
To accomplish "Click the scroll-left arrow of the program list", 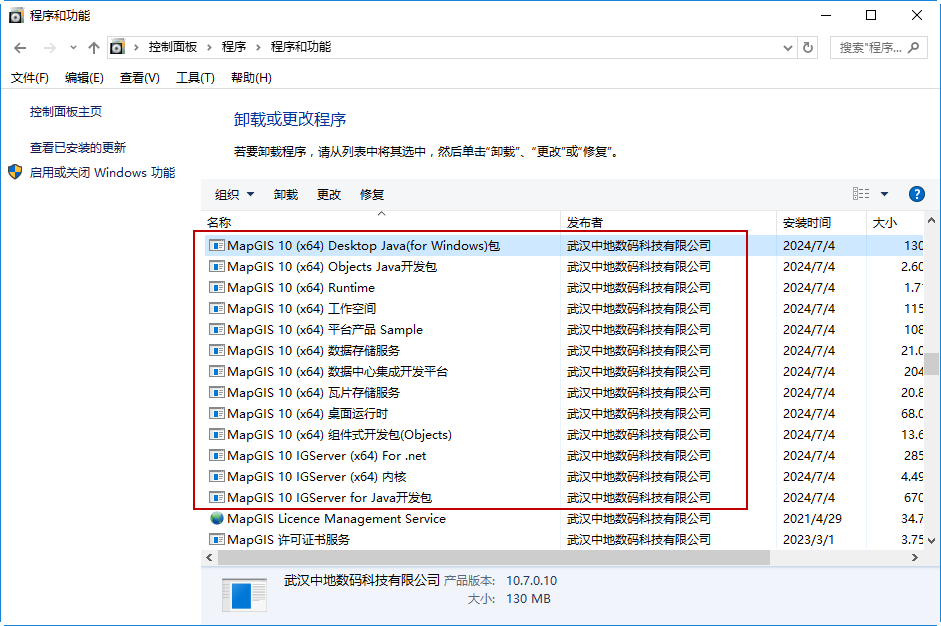I will 209,558.
